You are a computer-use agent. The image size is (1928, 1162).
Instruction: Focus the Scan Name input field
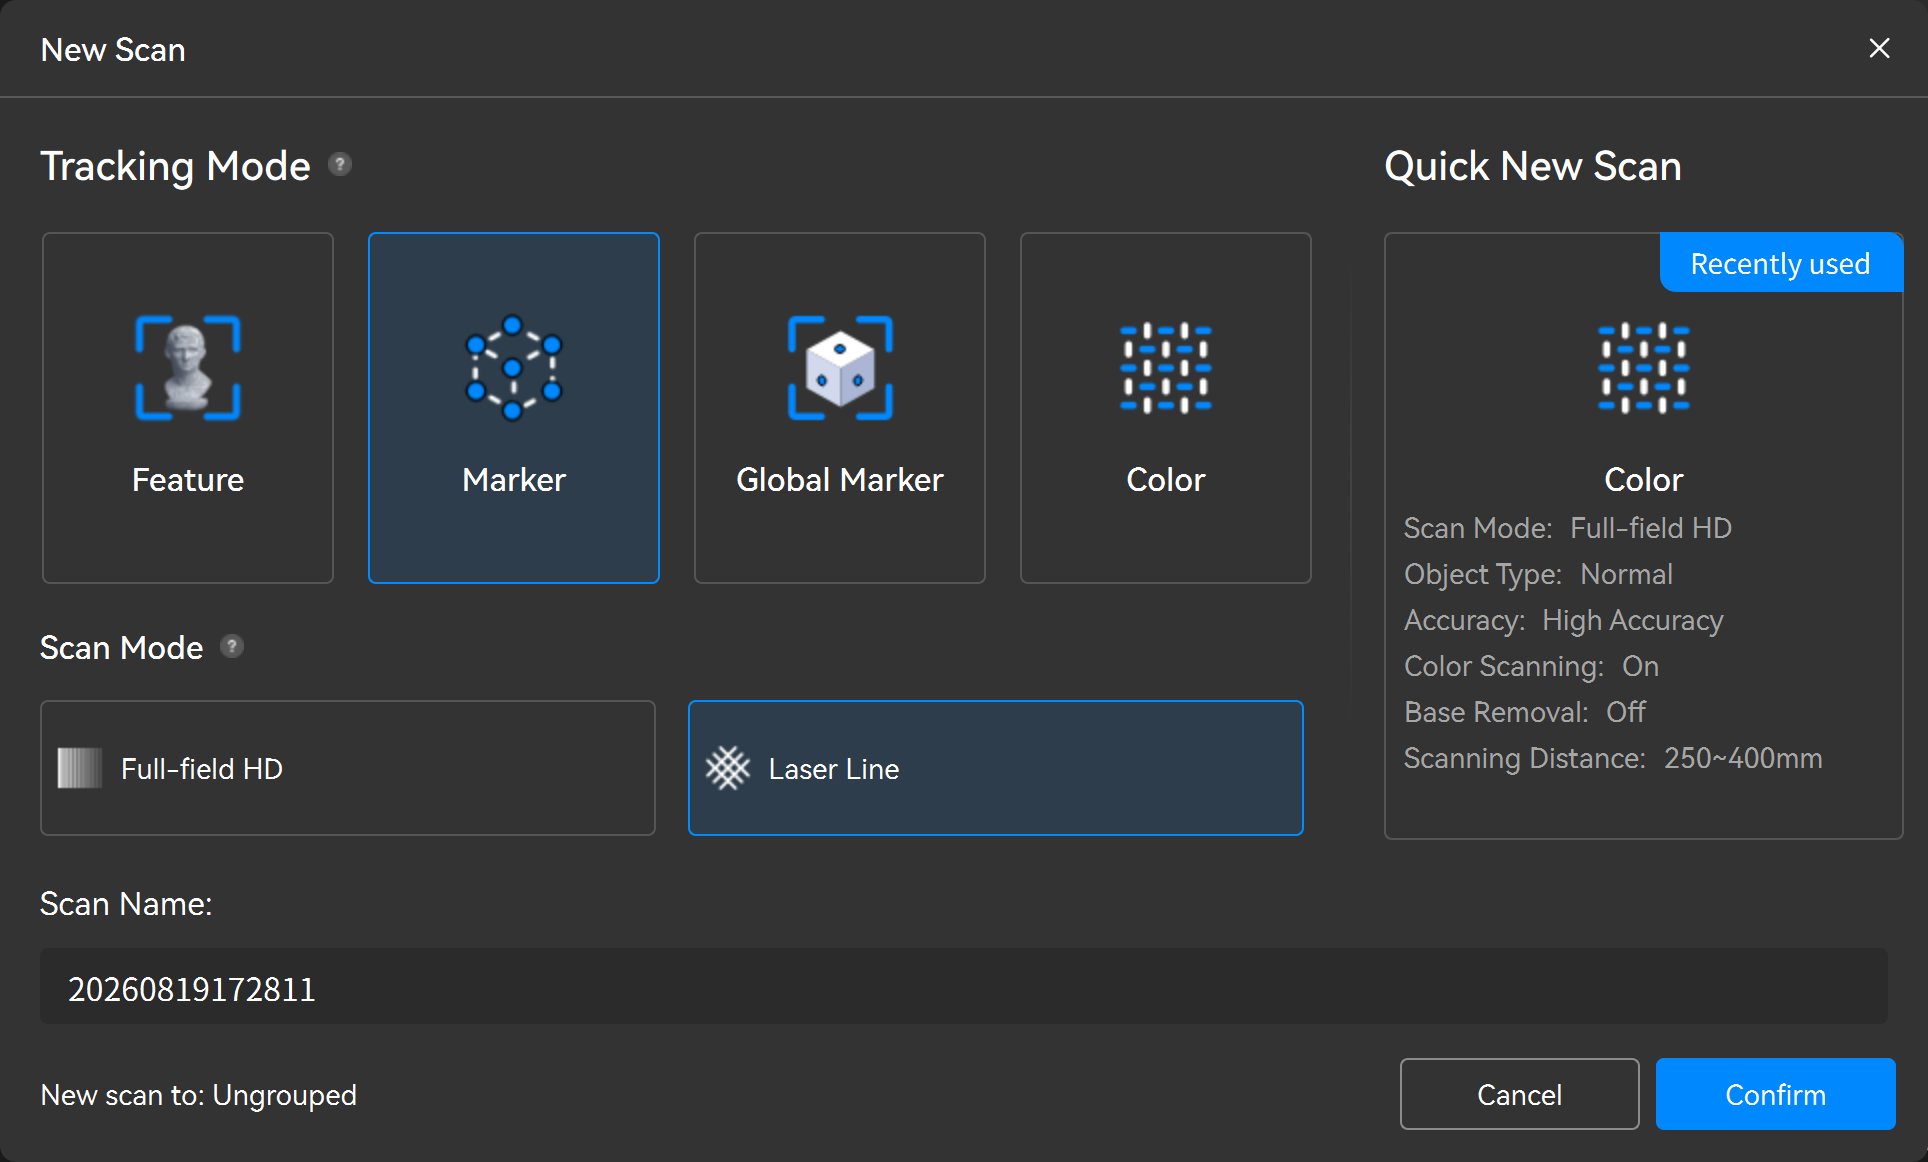click(x=964, y=986)
